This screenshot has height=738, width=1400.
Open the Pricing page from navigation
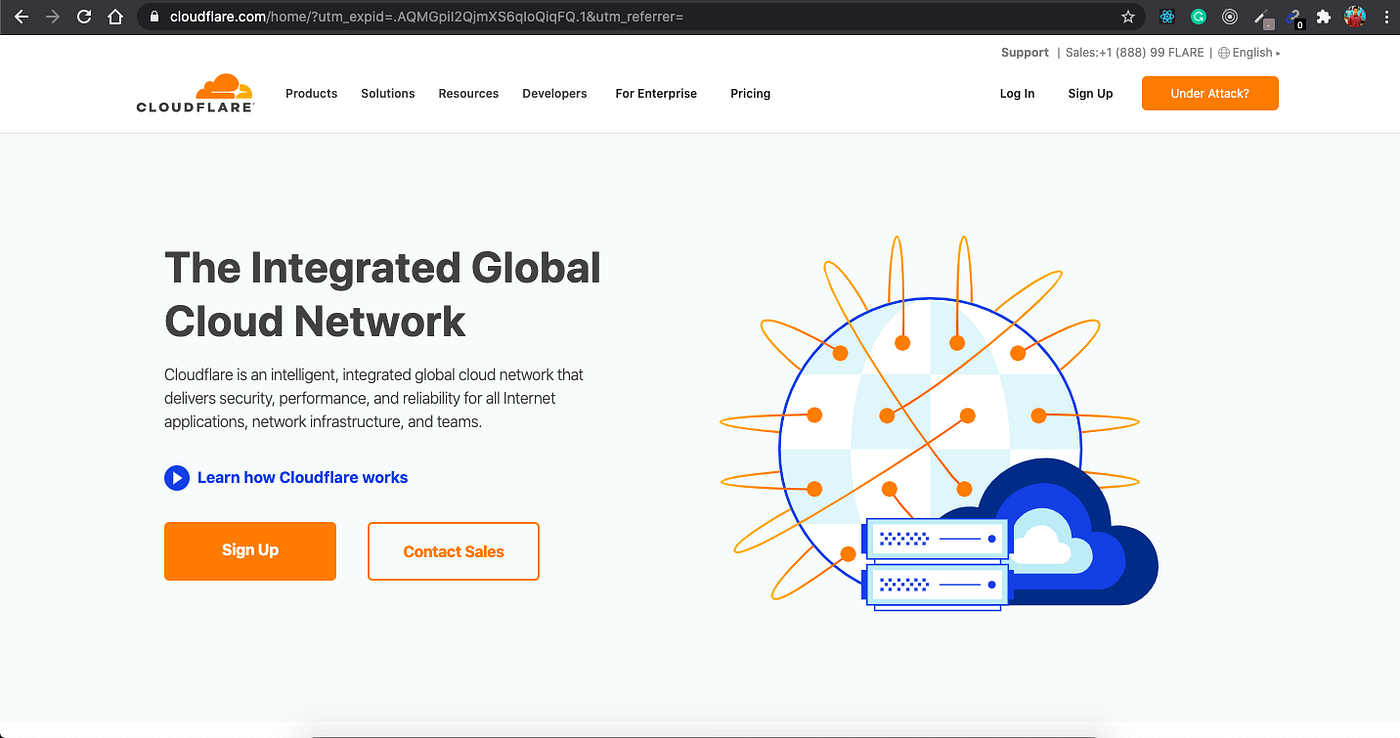(x=750, y=93)
